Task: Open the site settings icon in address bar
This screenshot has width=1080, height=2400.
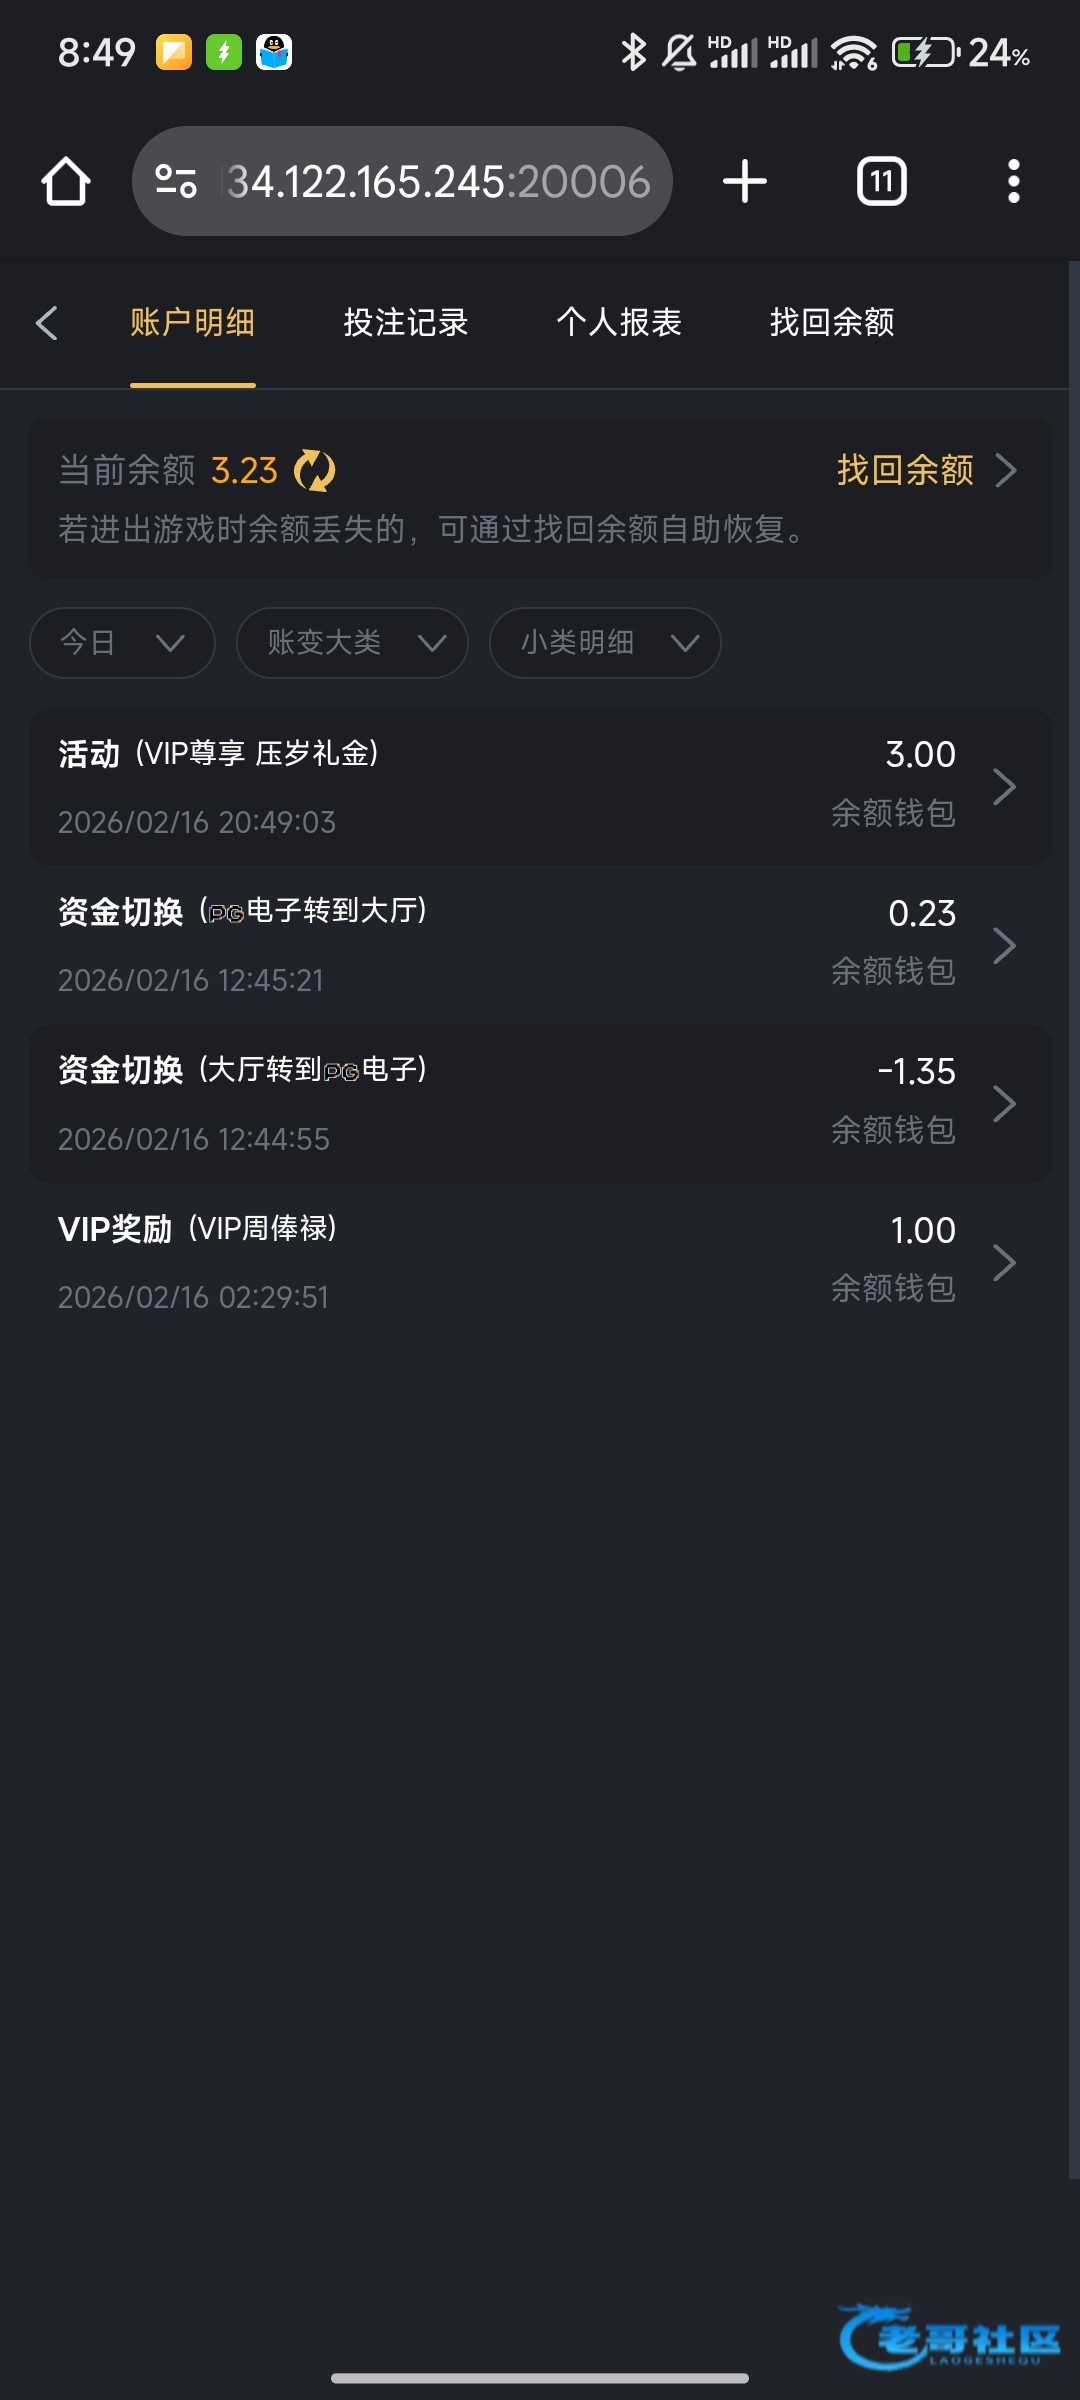Action: pyautogui.click(x=176, y=182)
